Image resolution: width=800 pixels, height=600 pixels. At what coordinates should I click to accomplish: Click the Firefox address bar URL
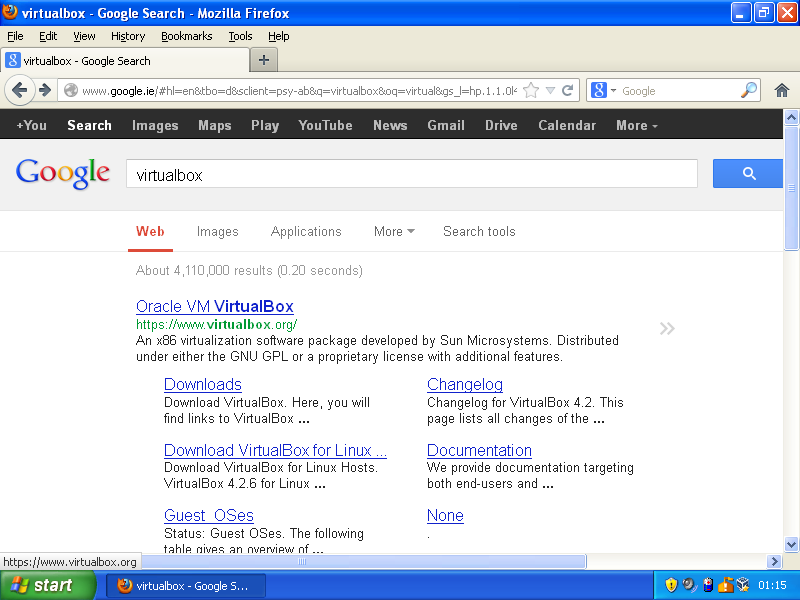[299, 91]
